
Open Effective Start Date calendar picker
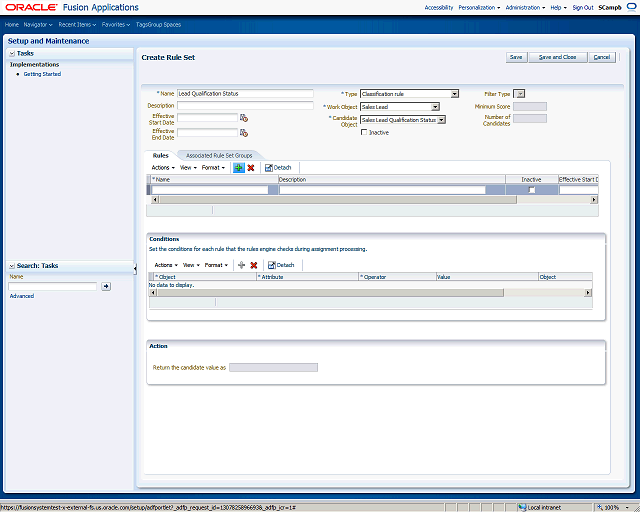coord(244,118)
